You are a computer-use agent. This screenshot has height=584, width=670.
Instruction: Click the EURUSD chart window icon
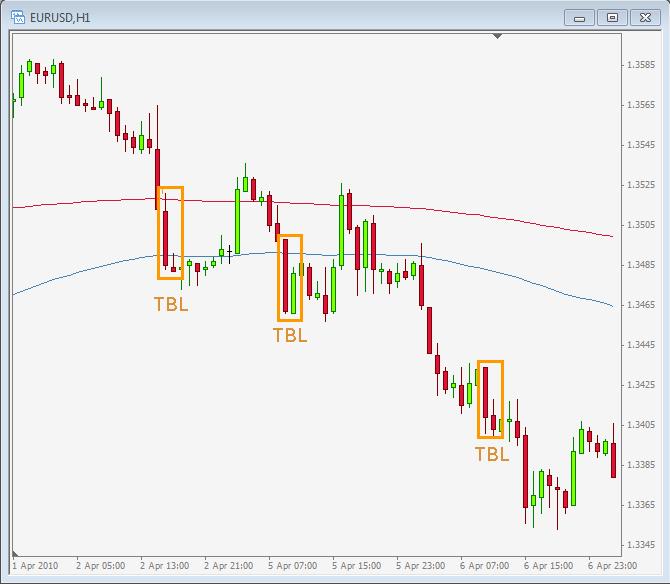point(18,18)
